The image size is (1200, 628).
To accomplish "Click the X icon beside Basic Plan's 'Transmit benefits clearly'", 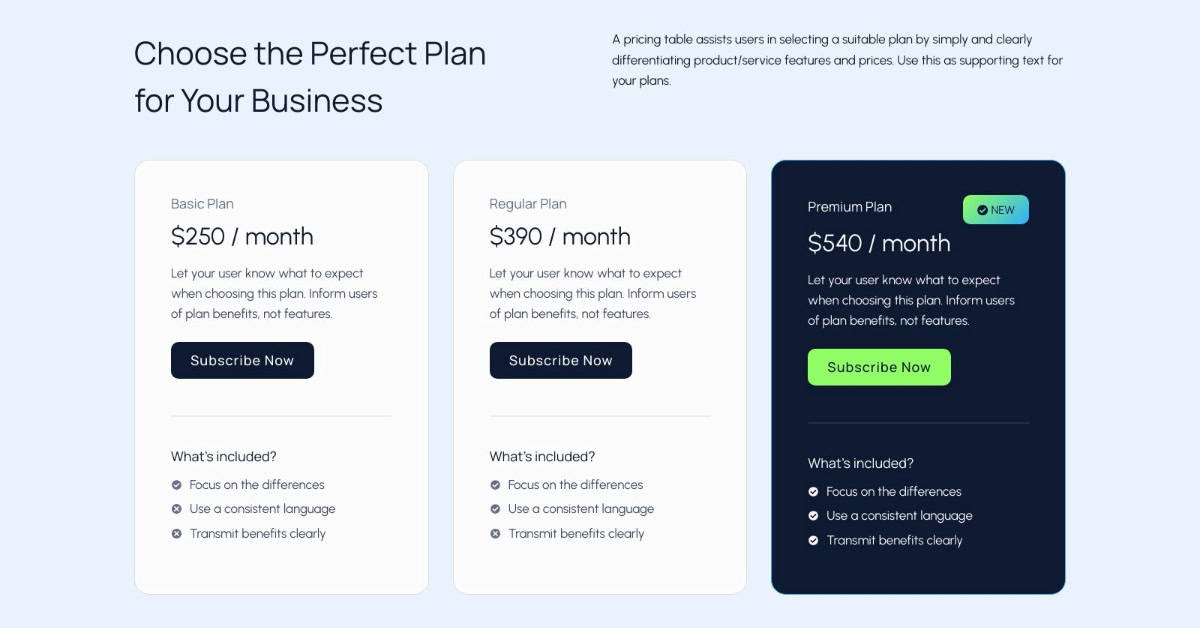I will [x=177, y=534].
